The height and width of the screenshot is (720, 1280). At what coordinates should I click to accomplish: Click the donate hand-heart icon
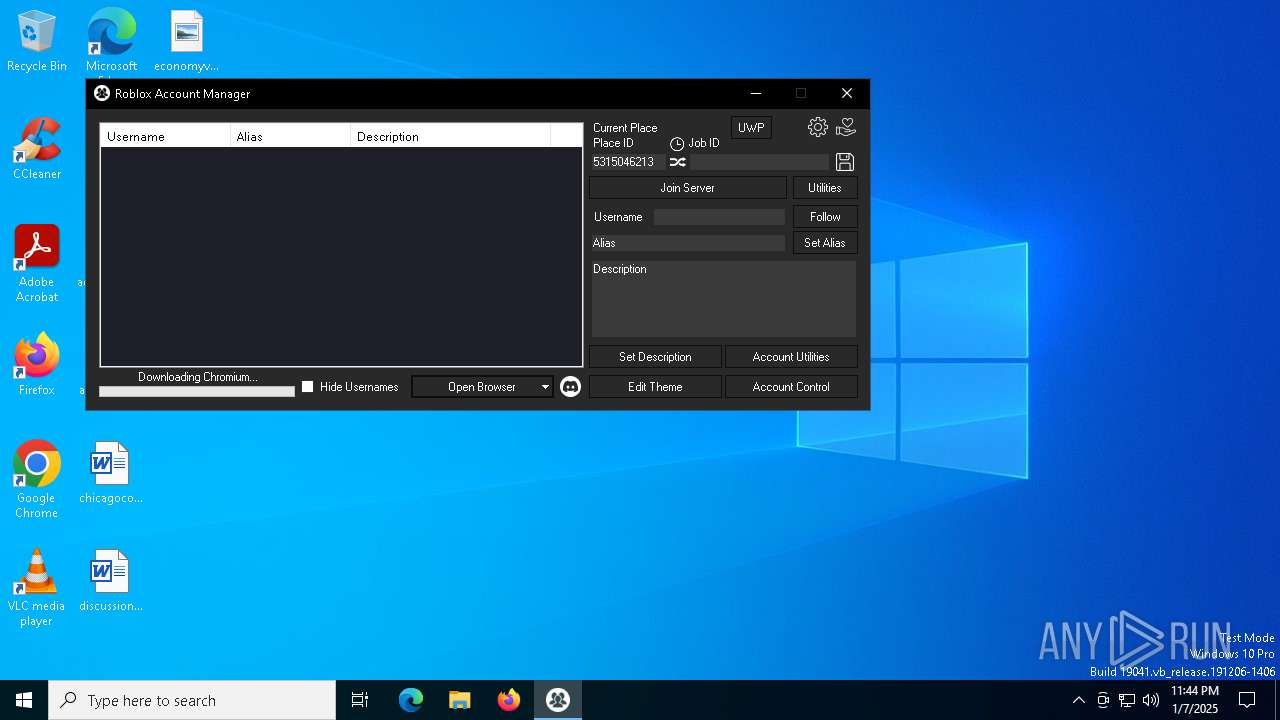(846, 127)
